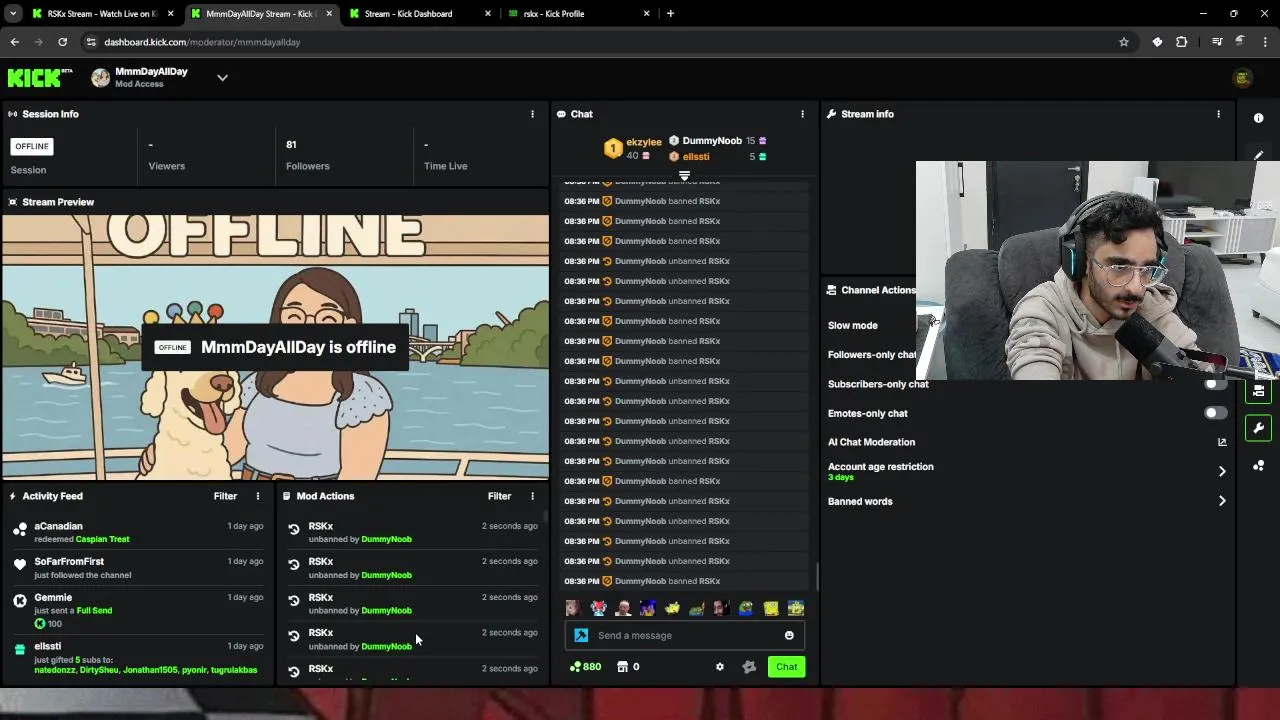Go back with the browser back arrow
The width and height of the screenshot is (1280, 720).
(x=14, y=42)
